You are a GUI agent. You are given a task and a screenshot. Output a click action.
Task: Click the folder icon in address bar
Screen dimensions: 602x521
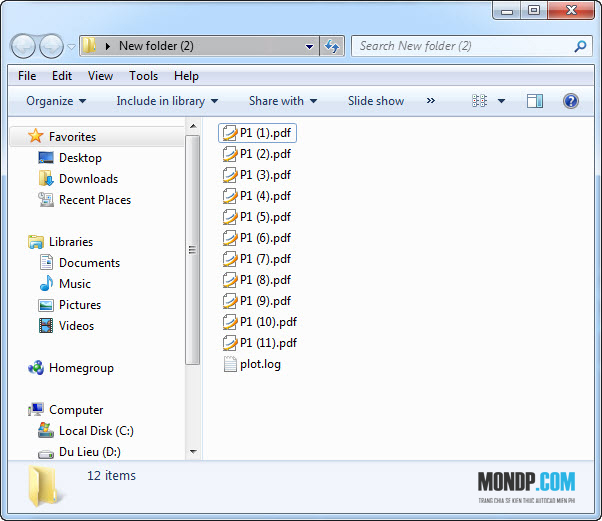(x=89, y=46)
